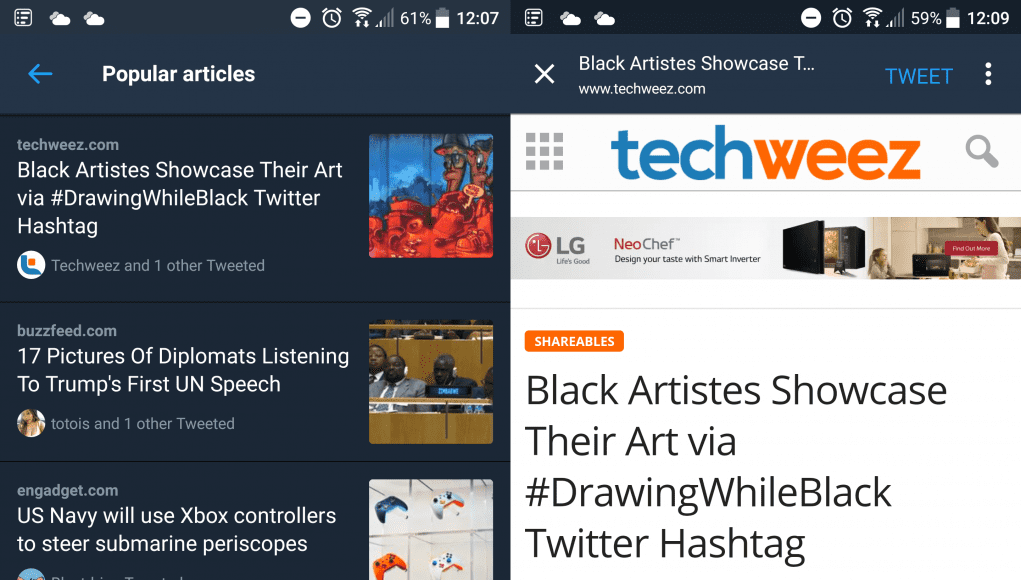This screenshot has width=1021, height=580.
Task: Tap left status bar Wi-Fi icon
Action: (363, 18)
